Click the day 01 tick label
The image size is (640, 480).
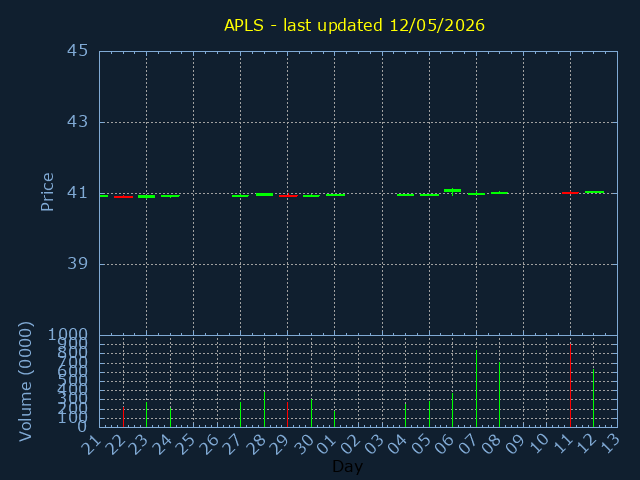tap(326, 444)
